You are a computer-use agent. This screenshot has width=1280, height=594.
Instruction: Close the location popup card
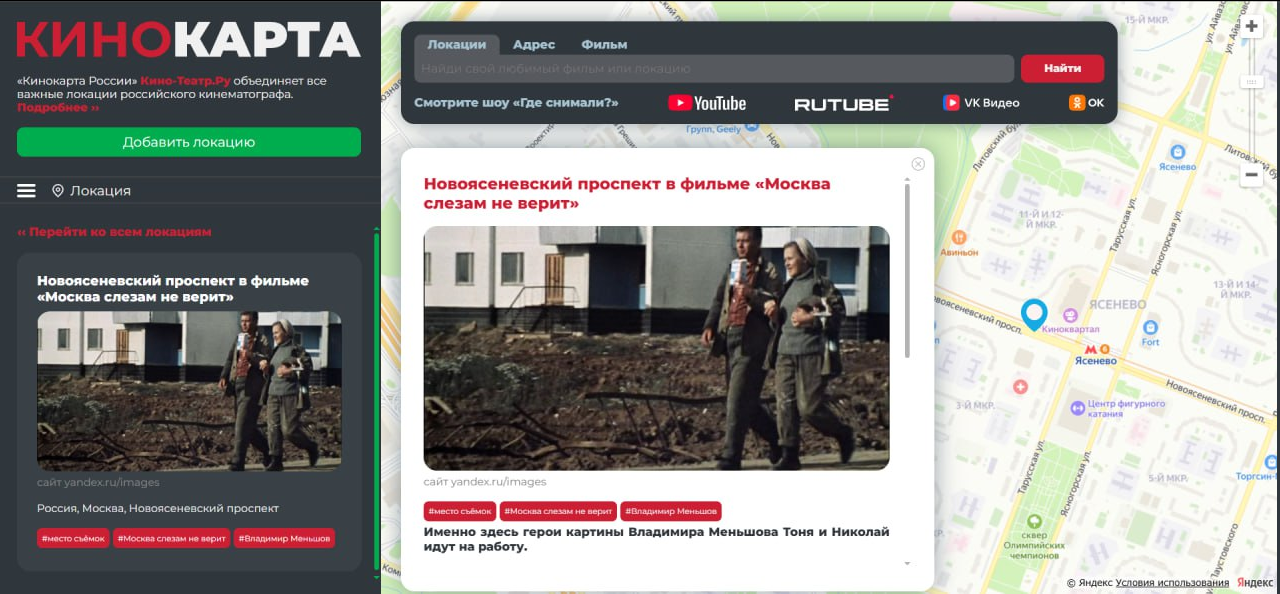pyautogui.click(x=918, y=164)
